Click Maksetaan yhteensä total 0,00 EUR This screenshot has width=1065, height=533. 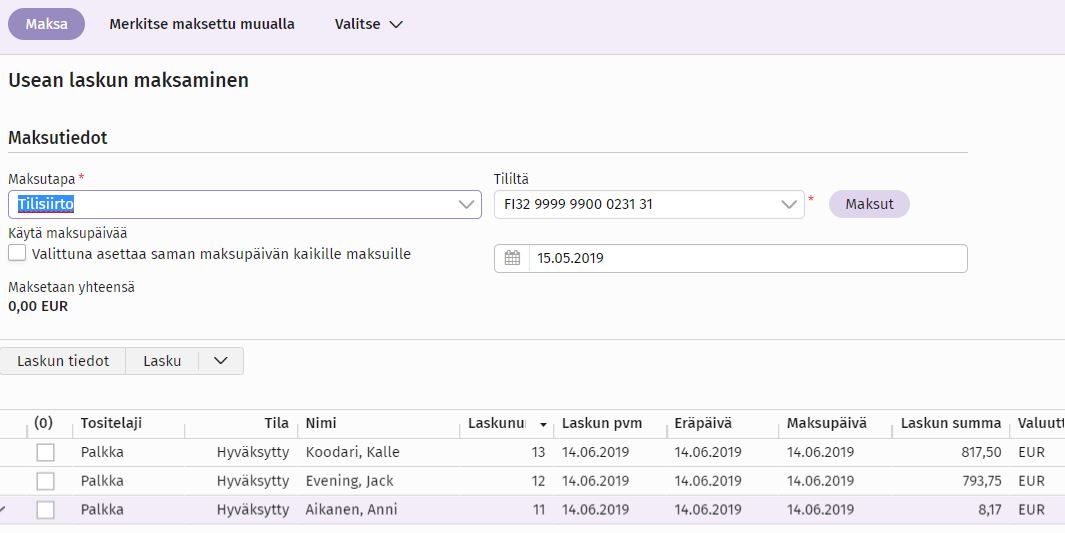point(38,306)
